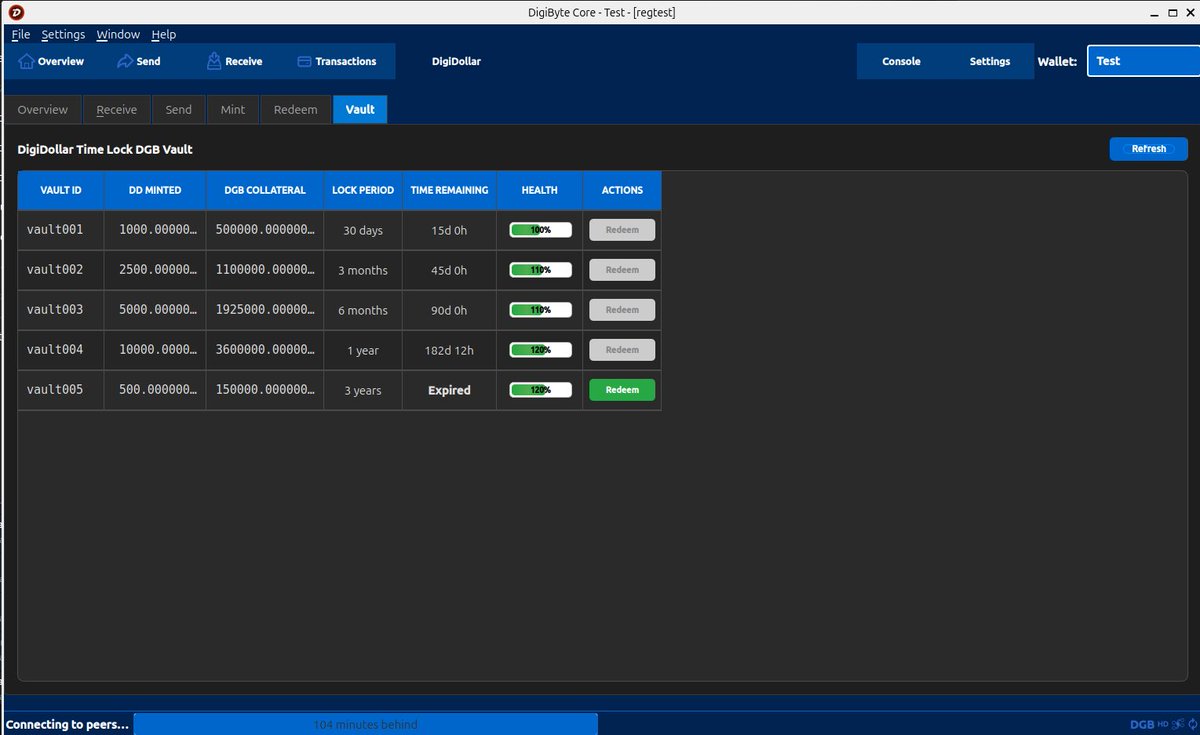This screenshot has width=1200, height=735.
Task: Click the Refresh button for vaults
Action: pos(1149,149)
